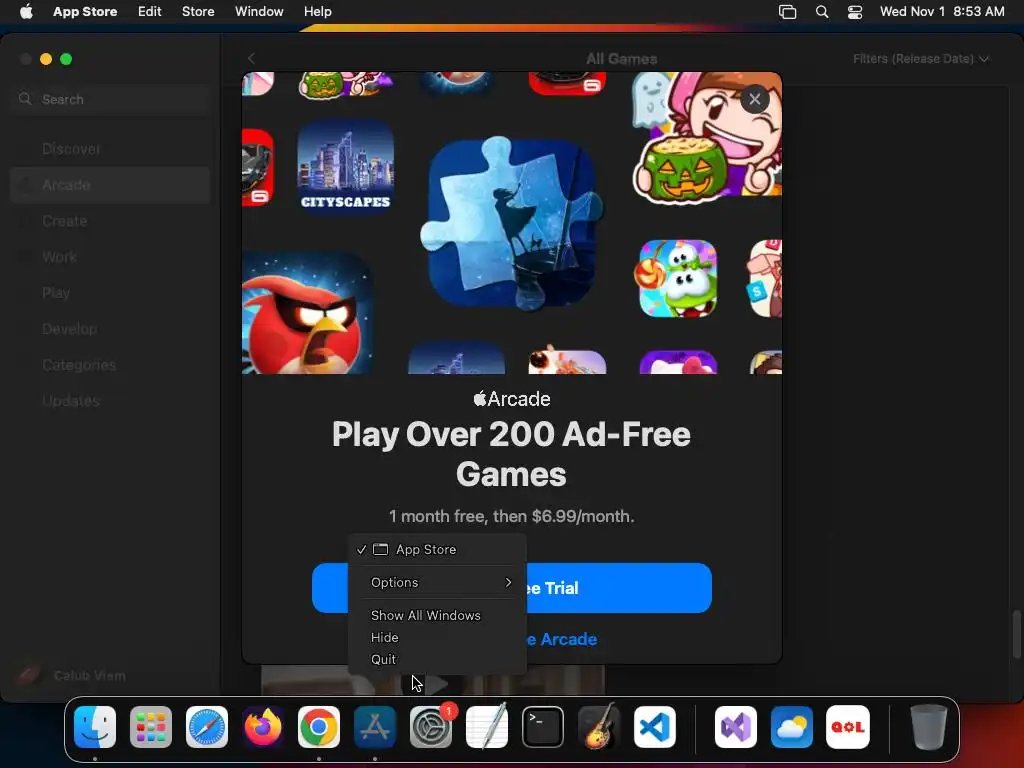Open the Window menu
This screenshot has height=768, width=1024.
click(259, 12)
